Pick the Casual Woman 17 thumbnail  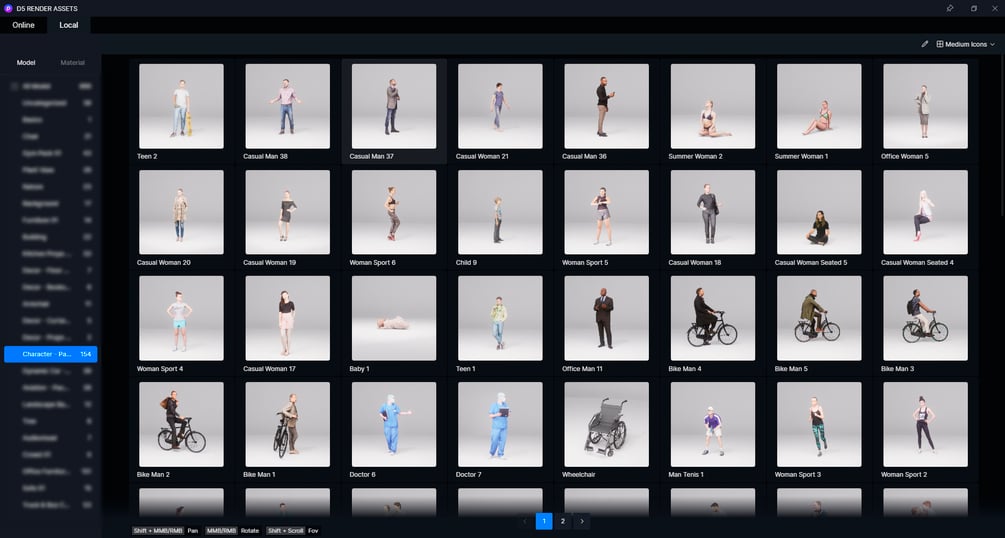(288, 319)
